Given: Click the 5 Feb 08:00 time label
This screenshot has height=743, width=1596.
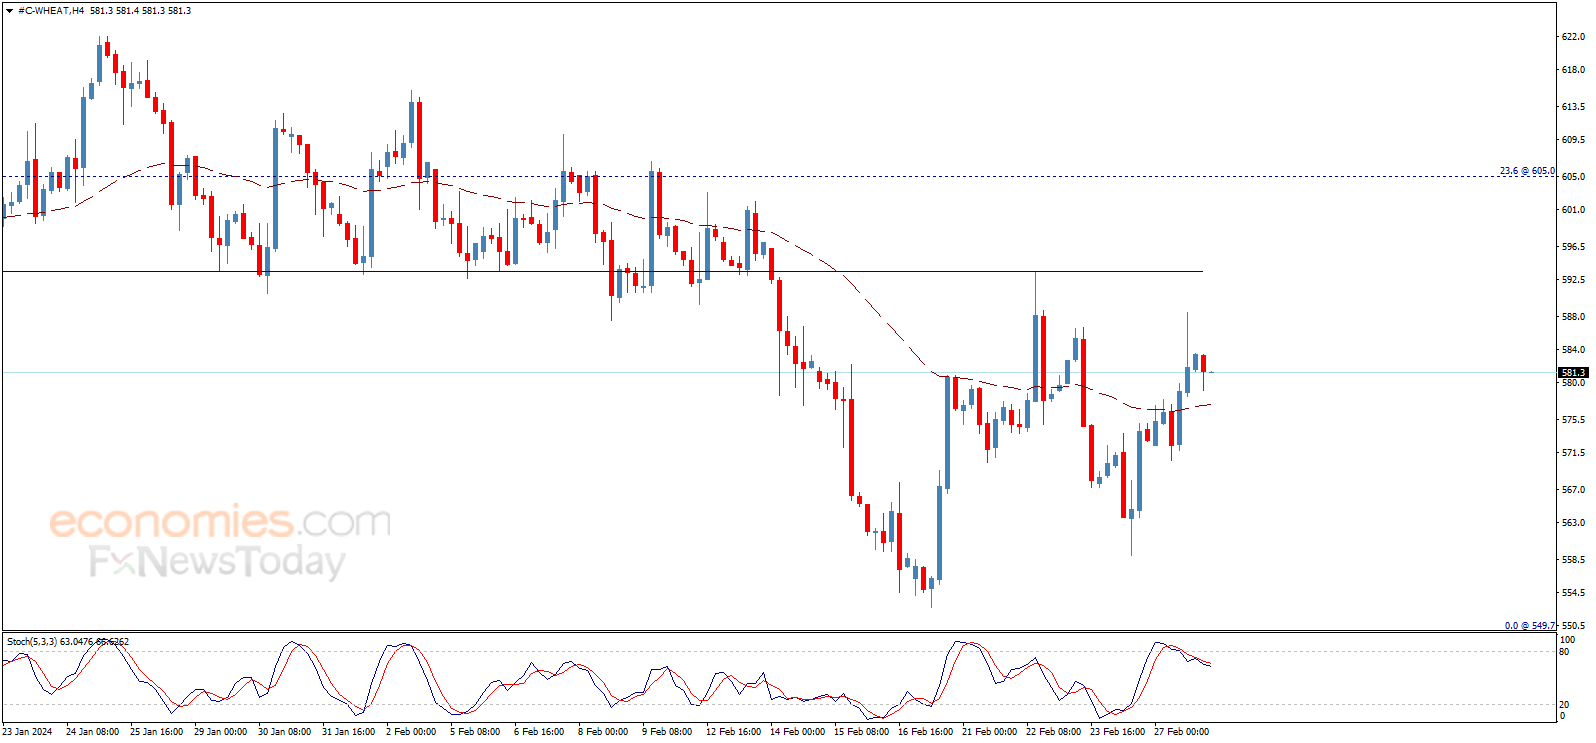Looking at the screenshot, I should coord(475,732).
